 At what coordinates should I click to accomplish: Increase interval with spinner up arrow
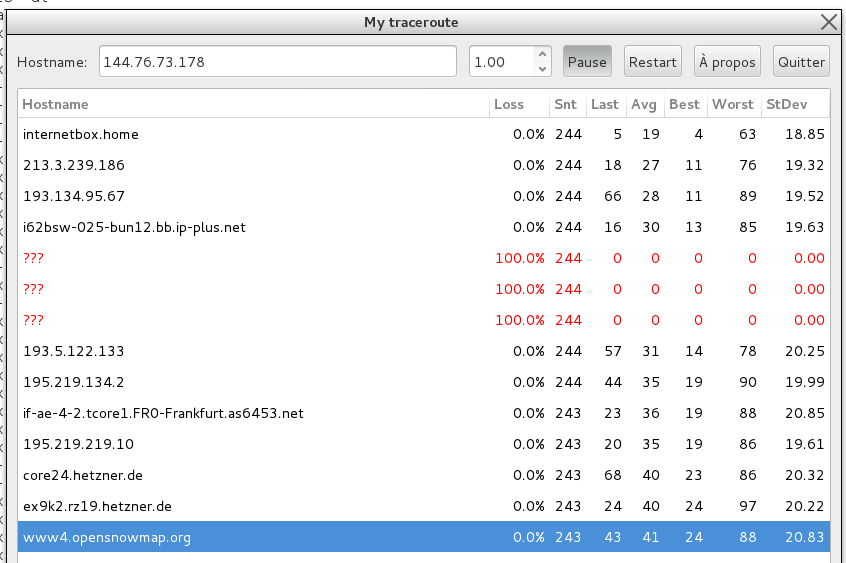pyautogui.click(x=542, y=55)
